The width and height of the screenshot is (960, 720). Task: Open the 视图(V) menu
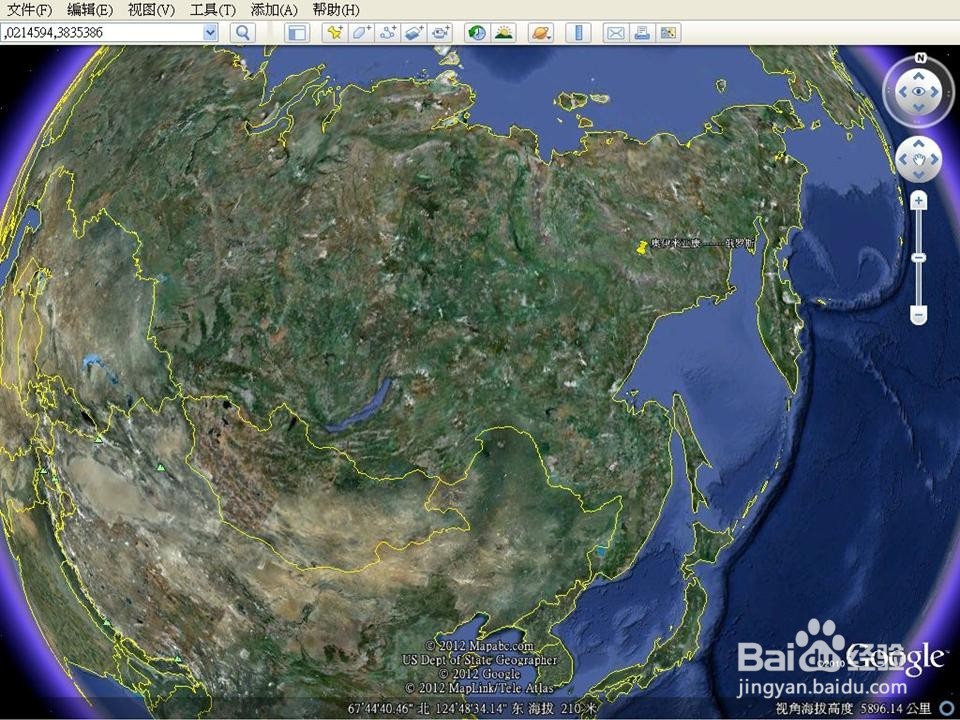pos(151,10)
